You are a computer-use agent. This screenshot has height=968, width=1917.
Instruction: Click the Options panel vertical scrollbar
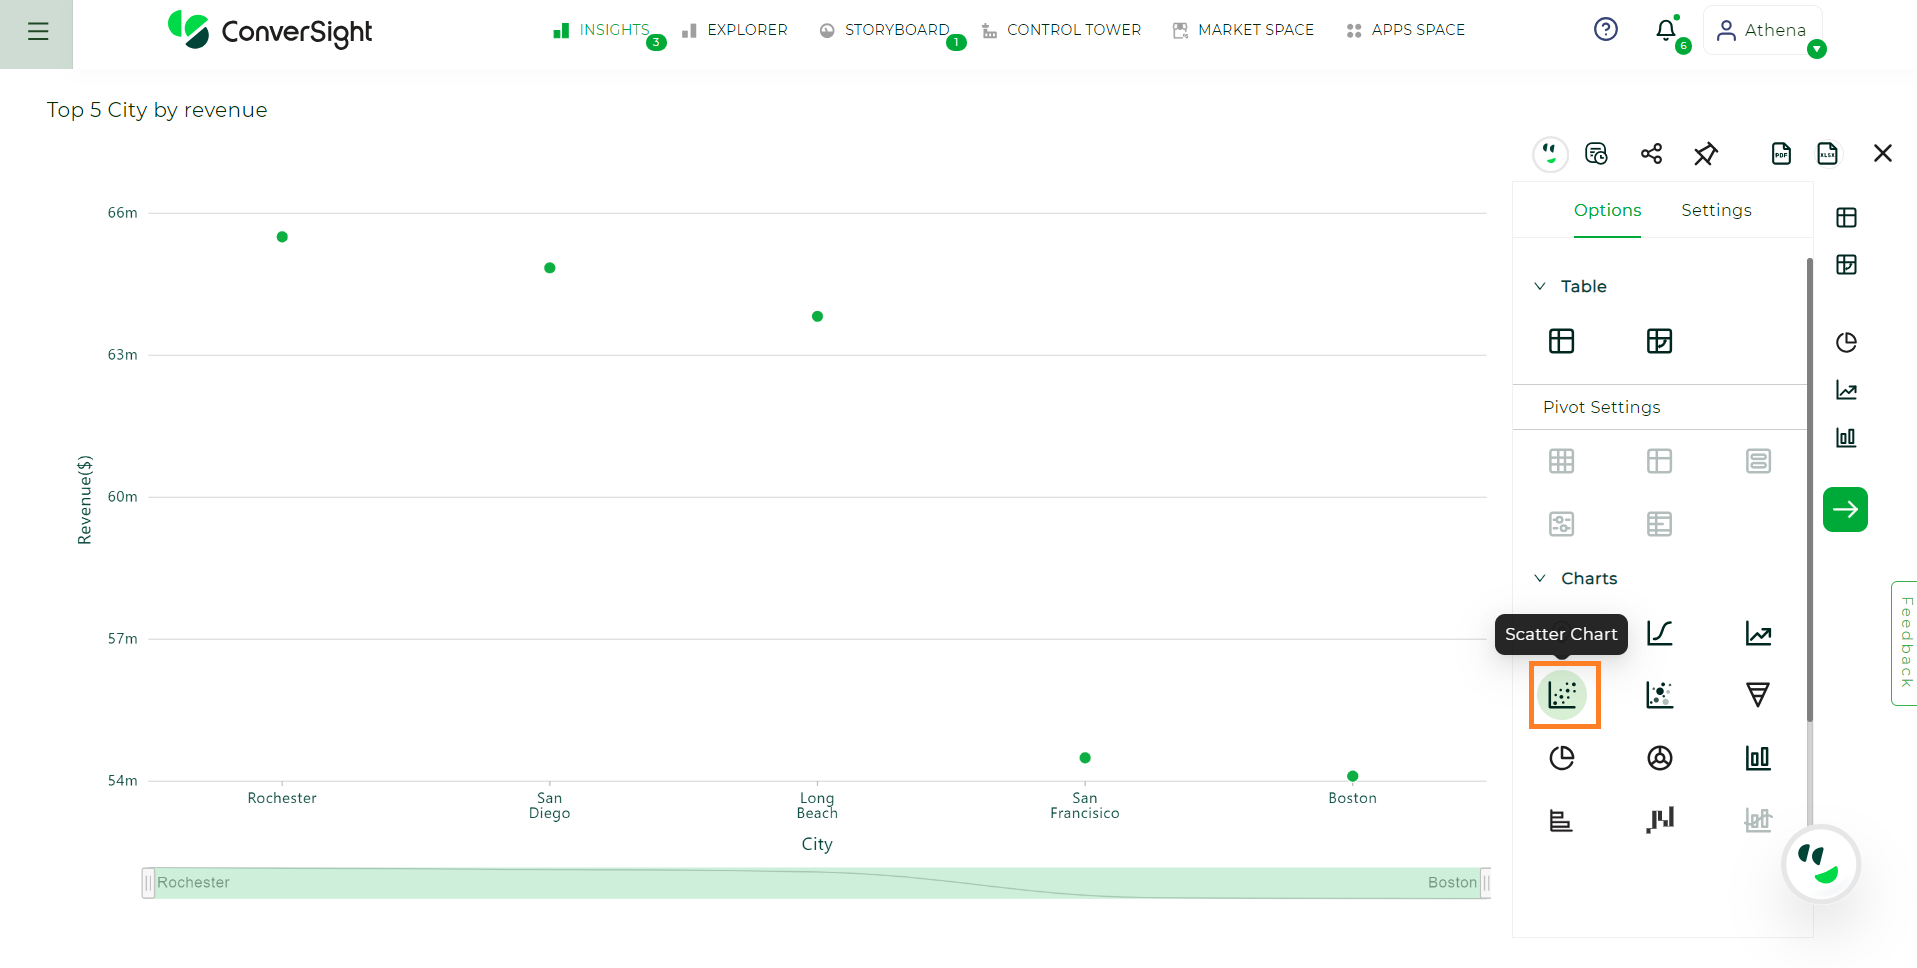point(1809,490)
